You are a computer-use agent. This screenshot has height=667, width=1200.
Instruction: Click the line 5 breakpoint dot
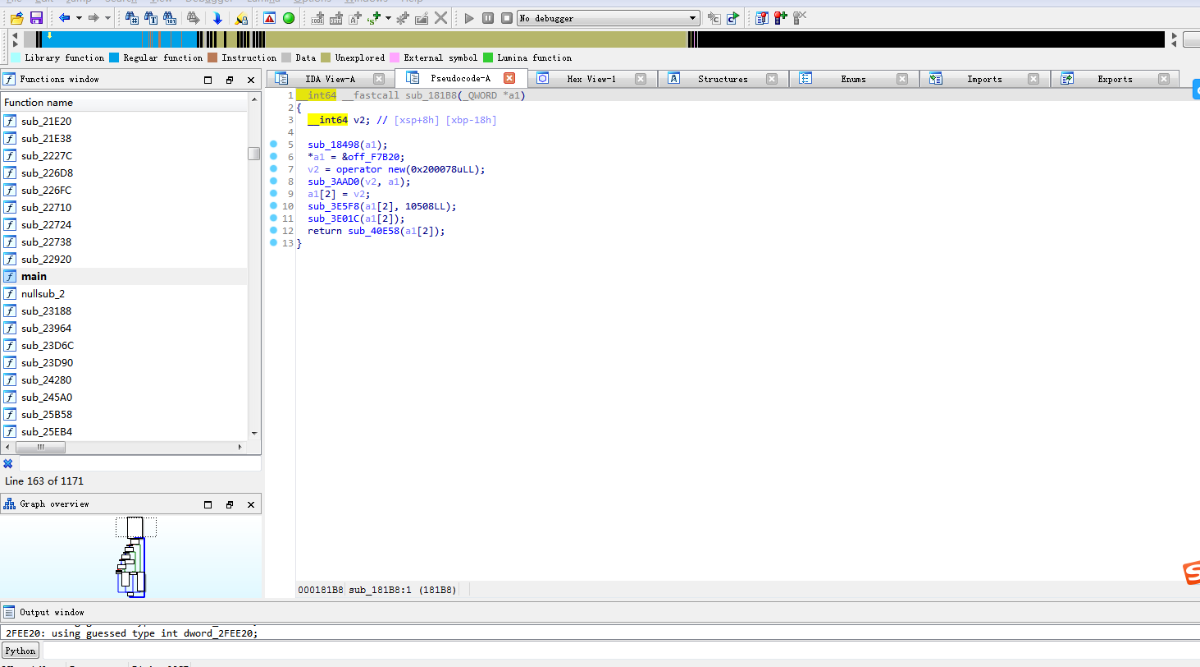click(274, 144)
